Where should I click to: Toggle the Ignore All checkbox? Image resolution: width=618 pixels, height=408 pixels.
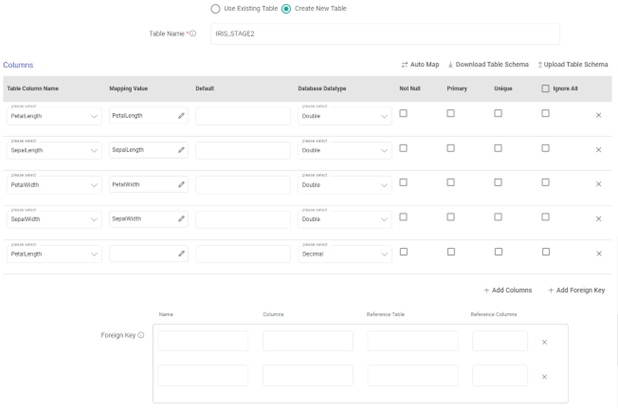click(545, 88)
